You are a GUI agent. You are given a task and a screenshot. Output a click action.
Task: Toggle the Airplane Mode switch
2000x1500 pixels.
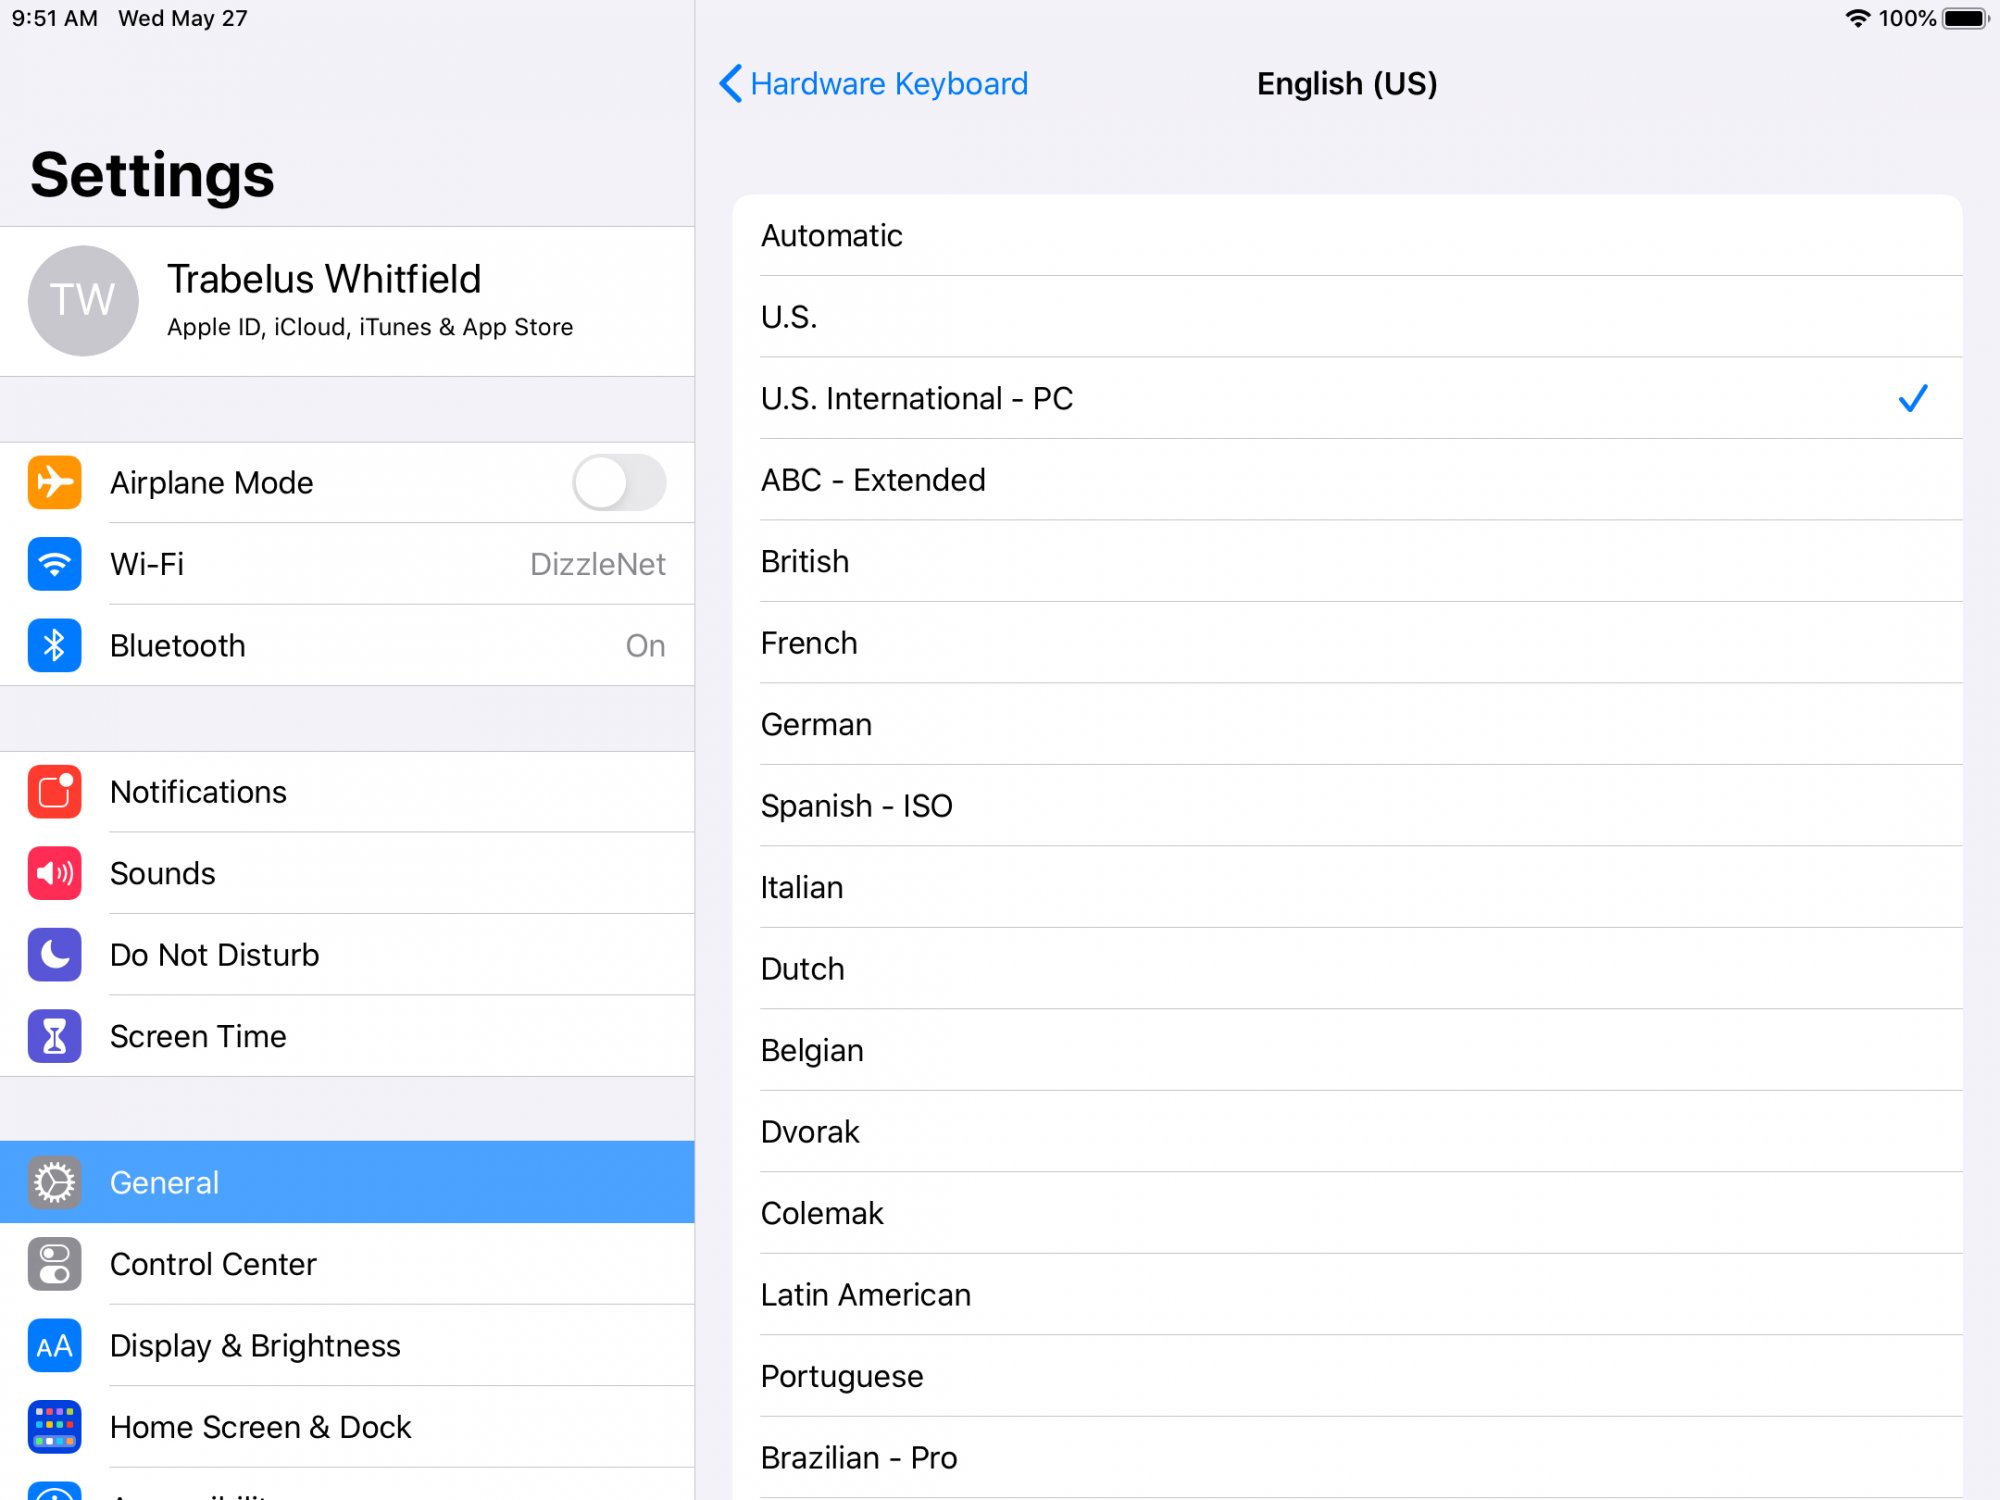tap(618, 483)
